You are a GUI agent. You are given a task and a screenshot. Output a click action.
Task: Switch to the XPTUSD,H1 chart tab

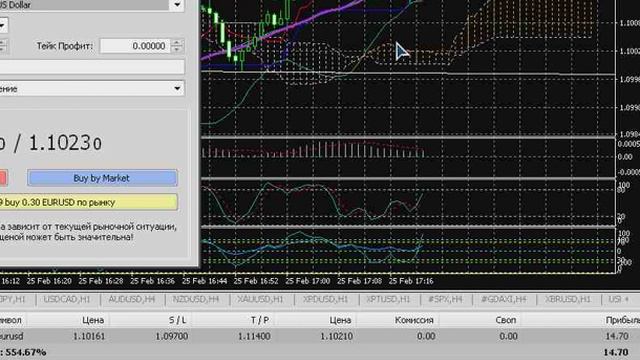coord(388,299)
